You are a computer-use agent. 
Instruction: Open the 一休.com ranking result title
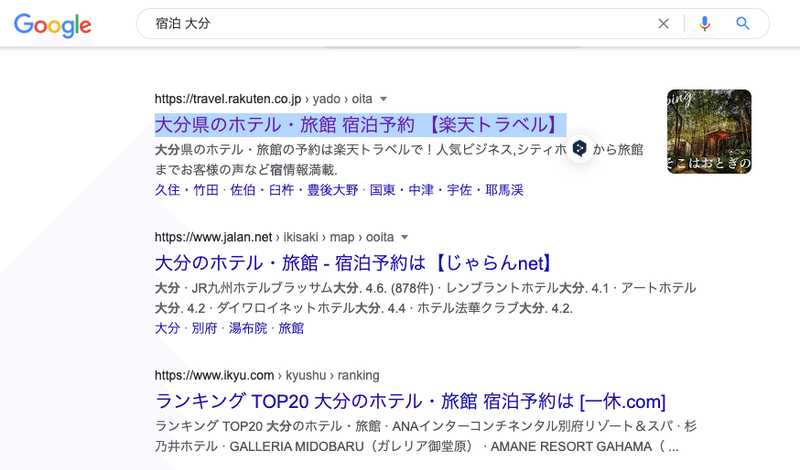[410, 402]
